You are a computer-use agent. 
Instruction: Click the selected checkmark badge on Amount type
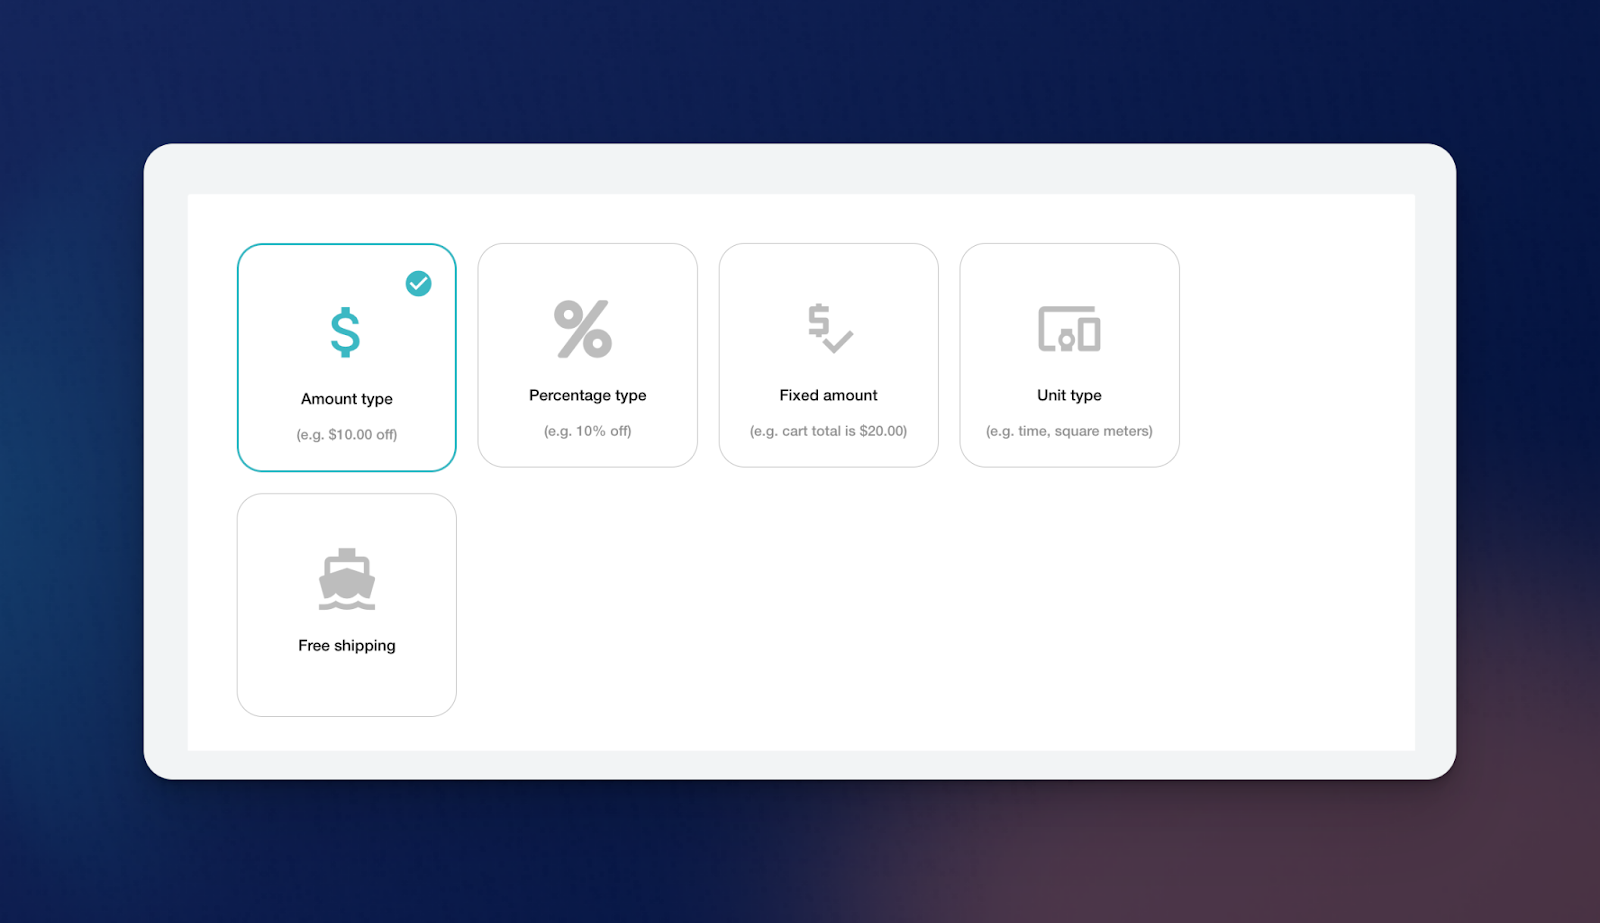(418, 284)
